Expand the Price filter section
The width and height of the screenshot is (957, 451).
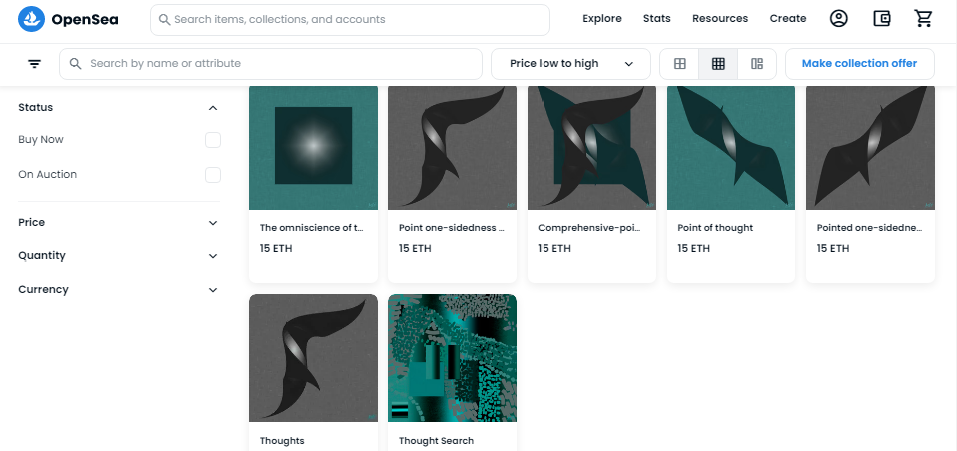coord(212,223)
